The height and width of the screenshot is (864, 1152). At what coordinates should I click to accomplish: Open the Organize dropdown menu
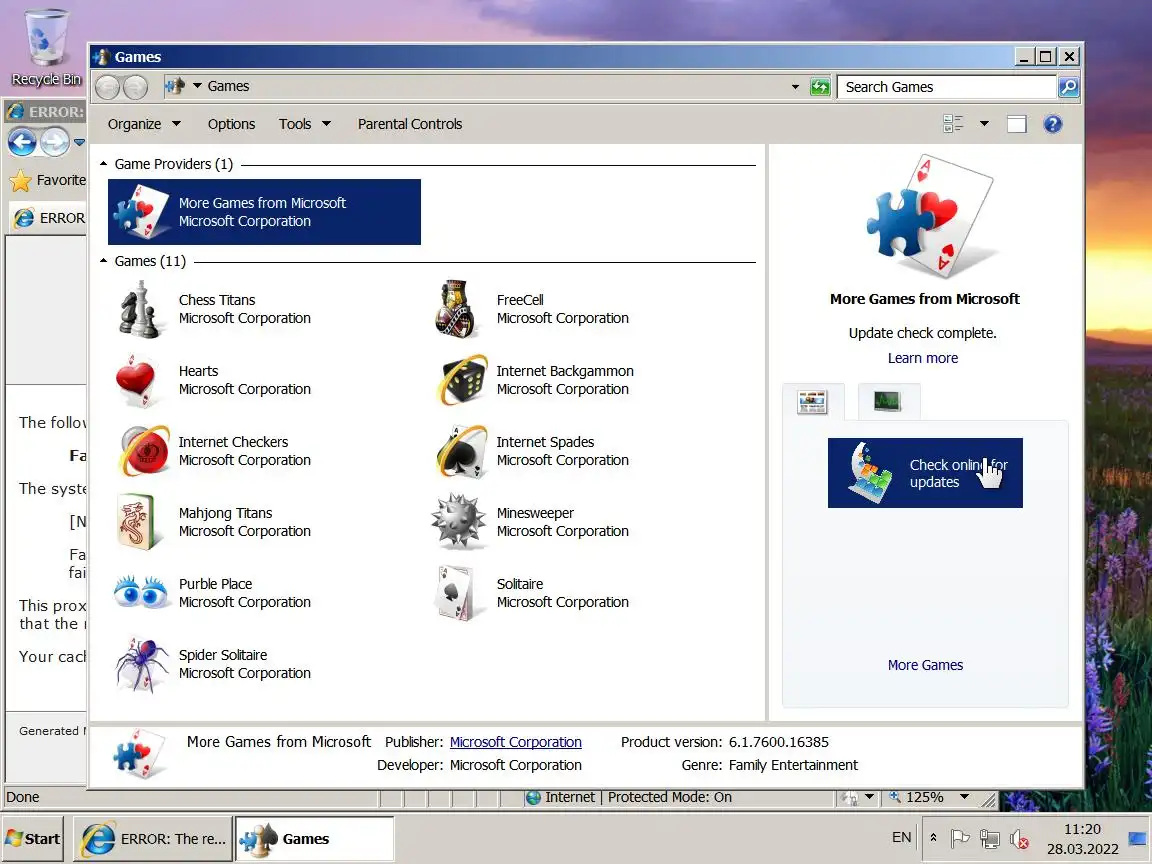[144, 124]
